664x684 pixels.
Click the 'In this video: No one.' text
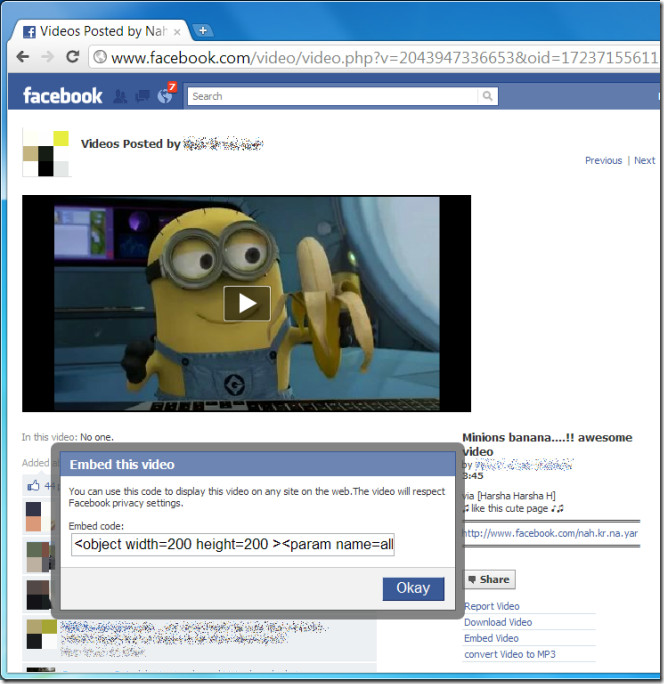pos(68,437)
